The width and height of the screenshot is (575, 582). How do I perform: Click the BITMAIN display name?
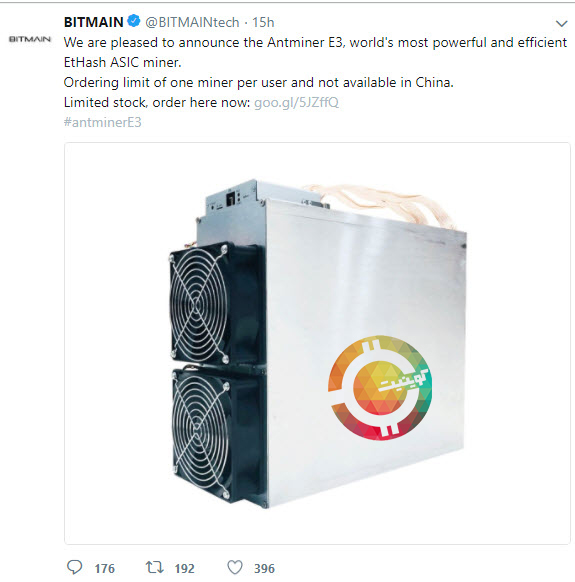(x=94, y=22)
